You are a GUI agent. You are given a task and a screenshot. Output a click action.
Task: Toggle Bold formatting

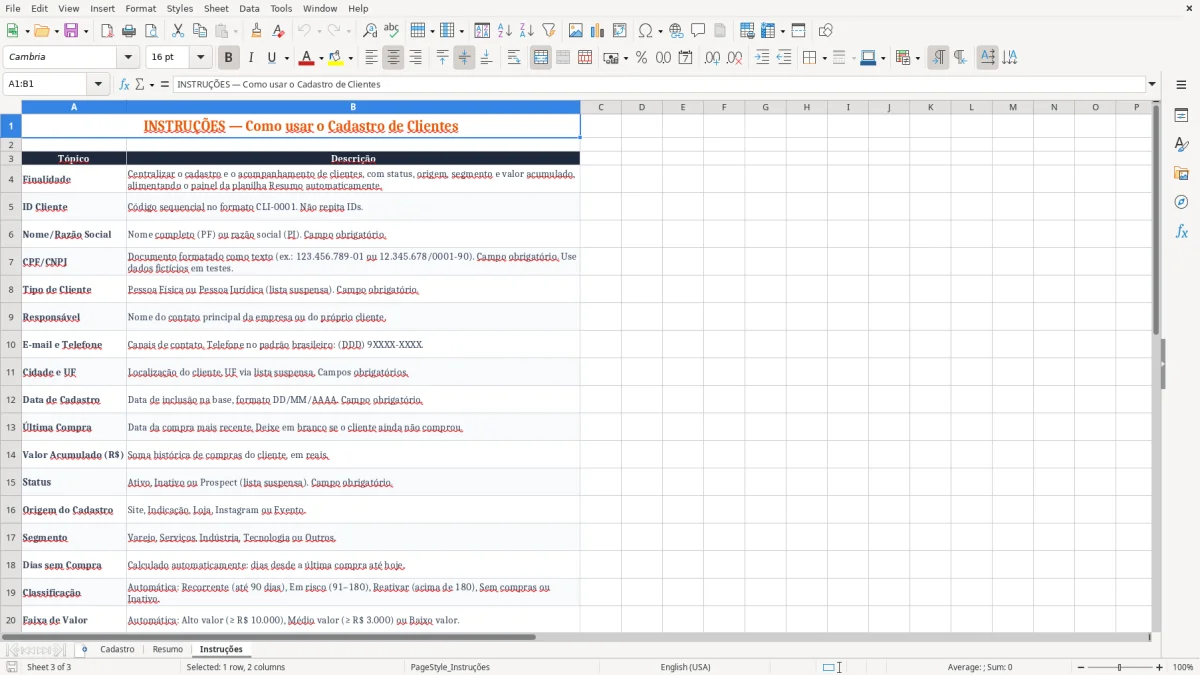229,58
